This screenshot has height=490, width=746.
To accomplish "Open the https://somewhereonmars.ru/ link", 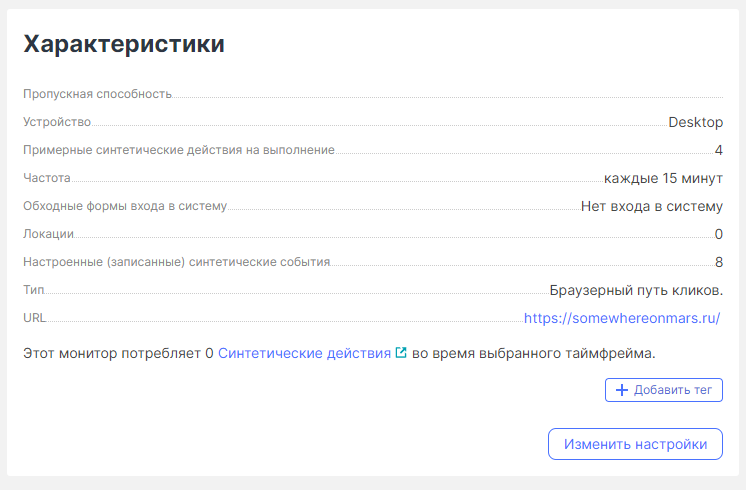I will 622,318.
